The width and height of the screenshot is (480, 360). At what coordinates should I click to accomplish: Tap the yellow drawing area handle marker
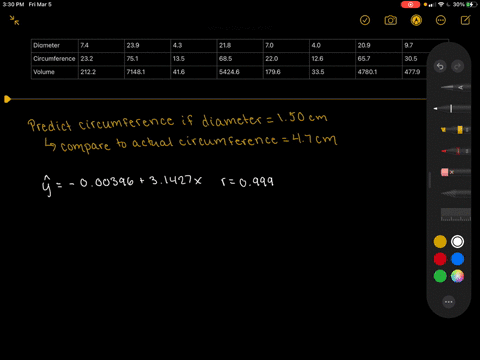coord(7,99)
